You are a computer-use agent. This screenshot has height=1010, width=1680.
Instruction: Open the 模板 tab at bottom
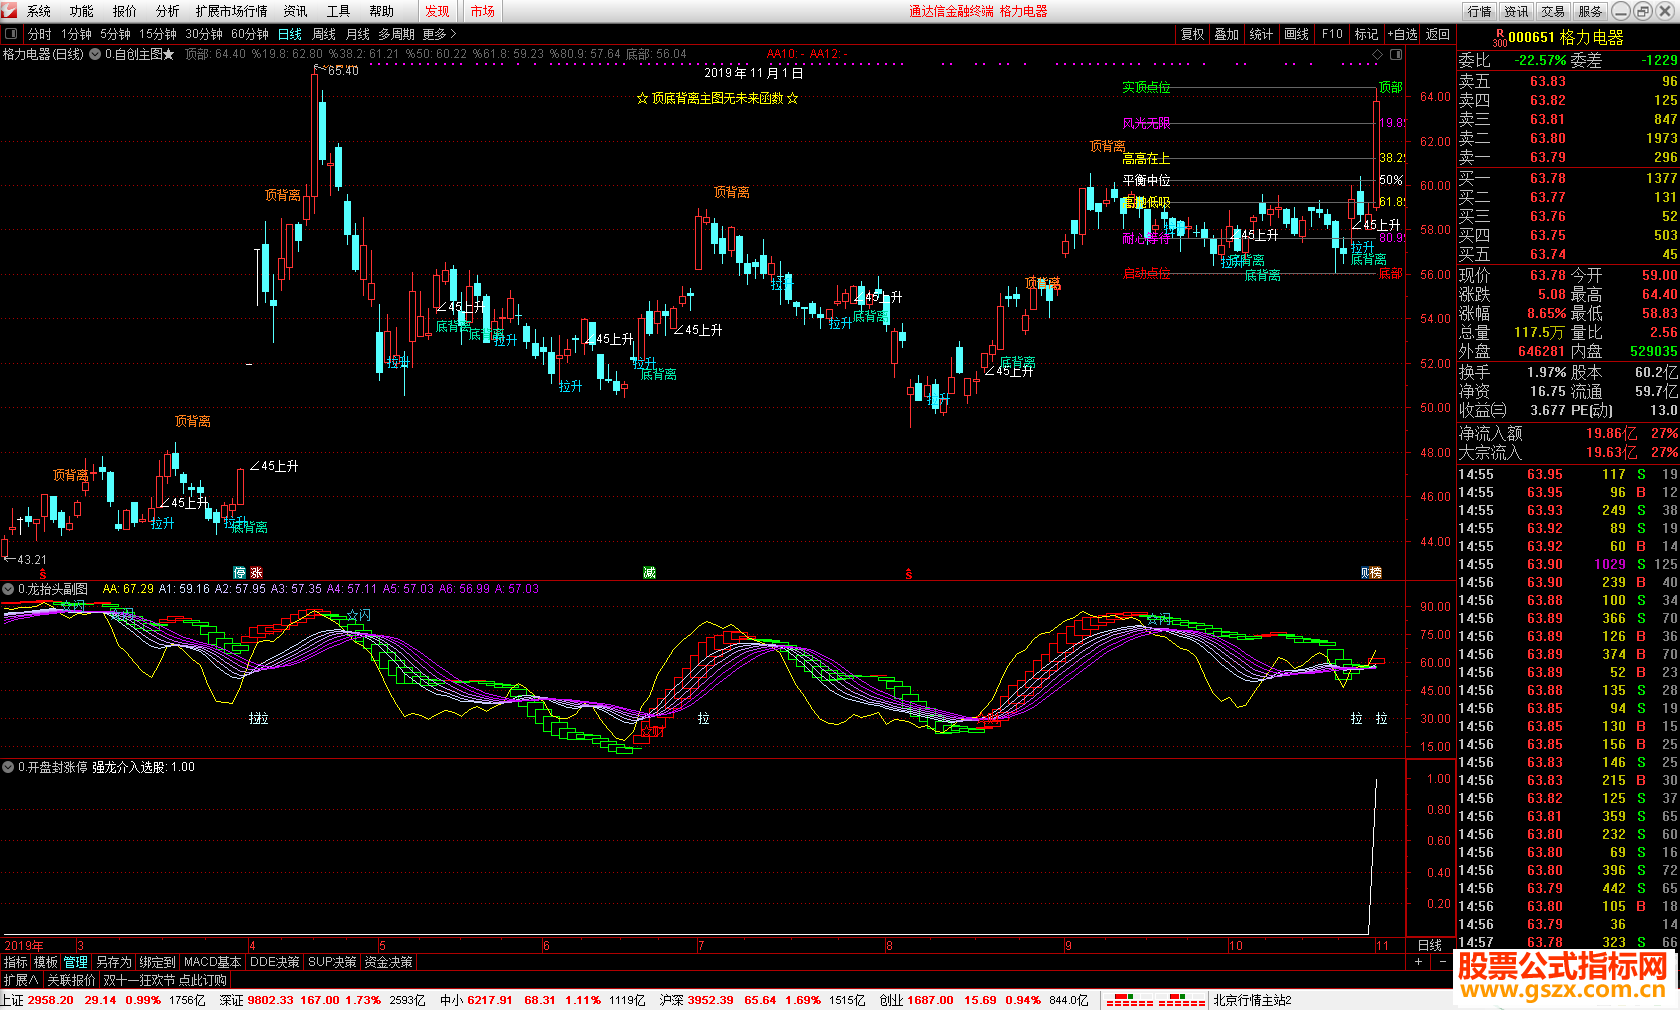(46, 962)
